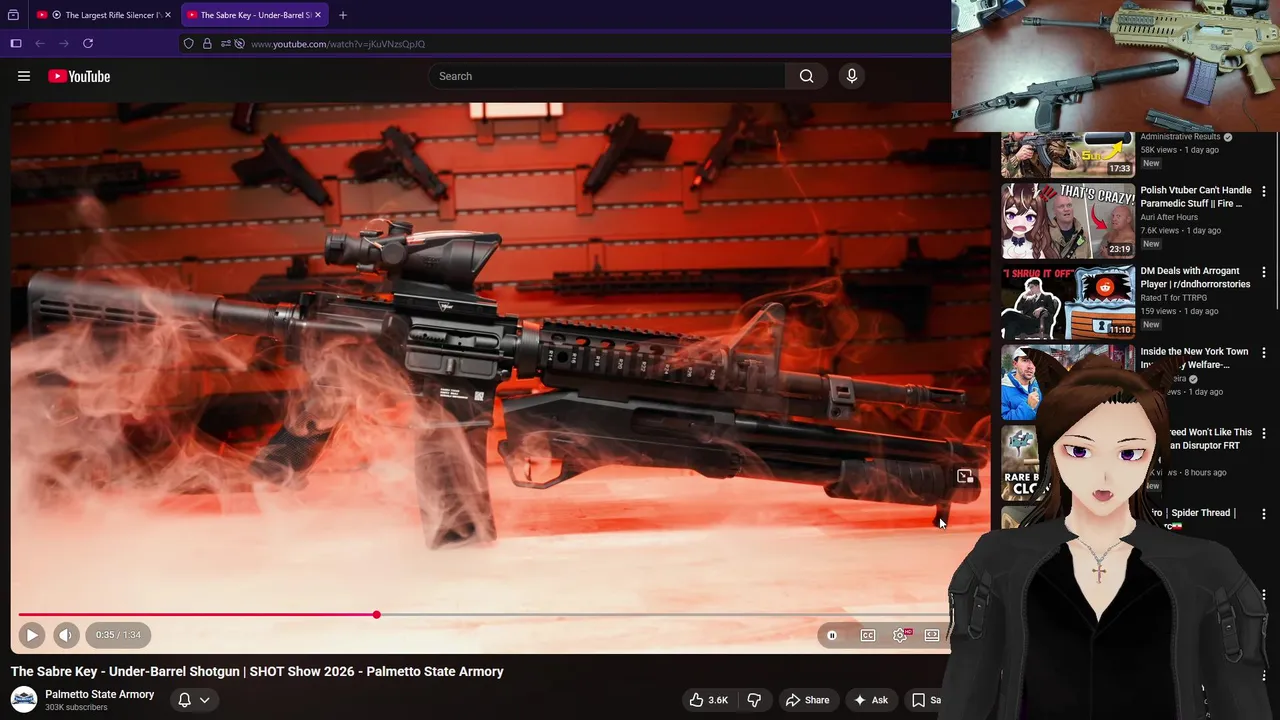
Task: Open player settings gear
Action: tap(900, 635)
